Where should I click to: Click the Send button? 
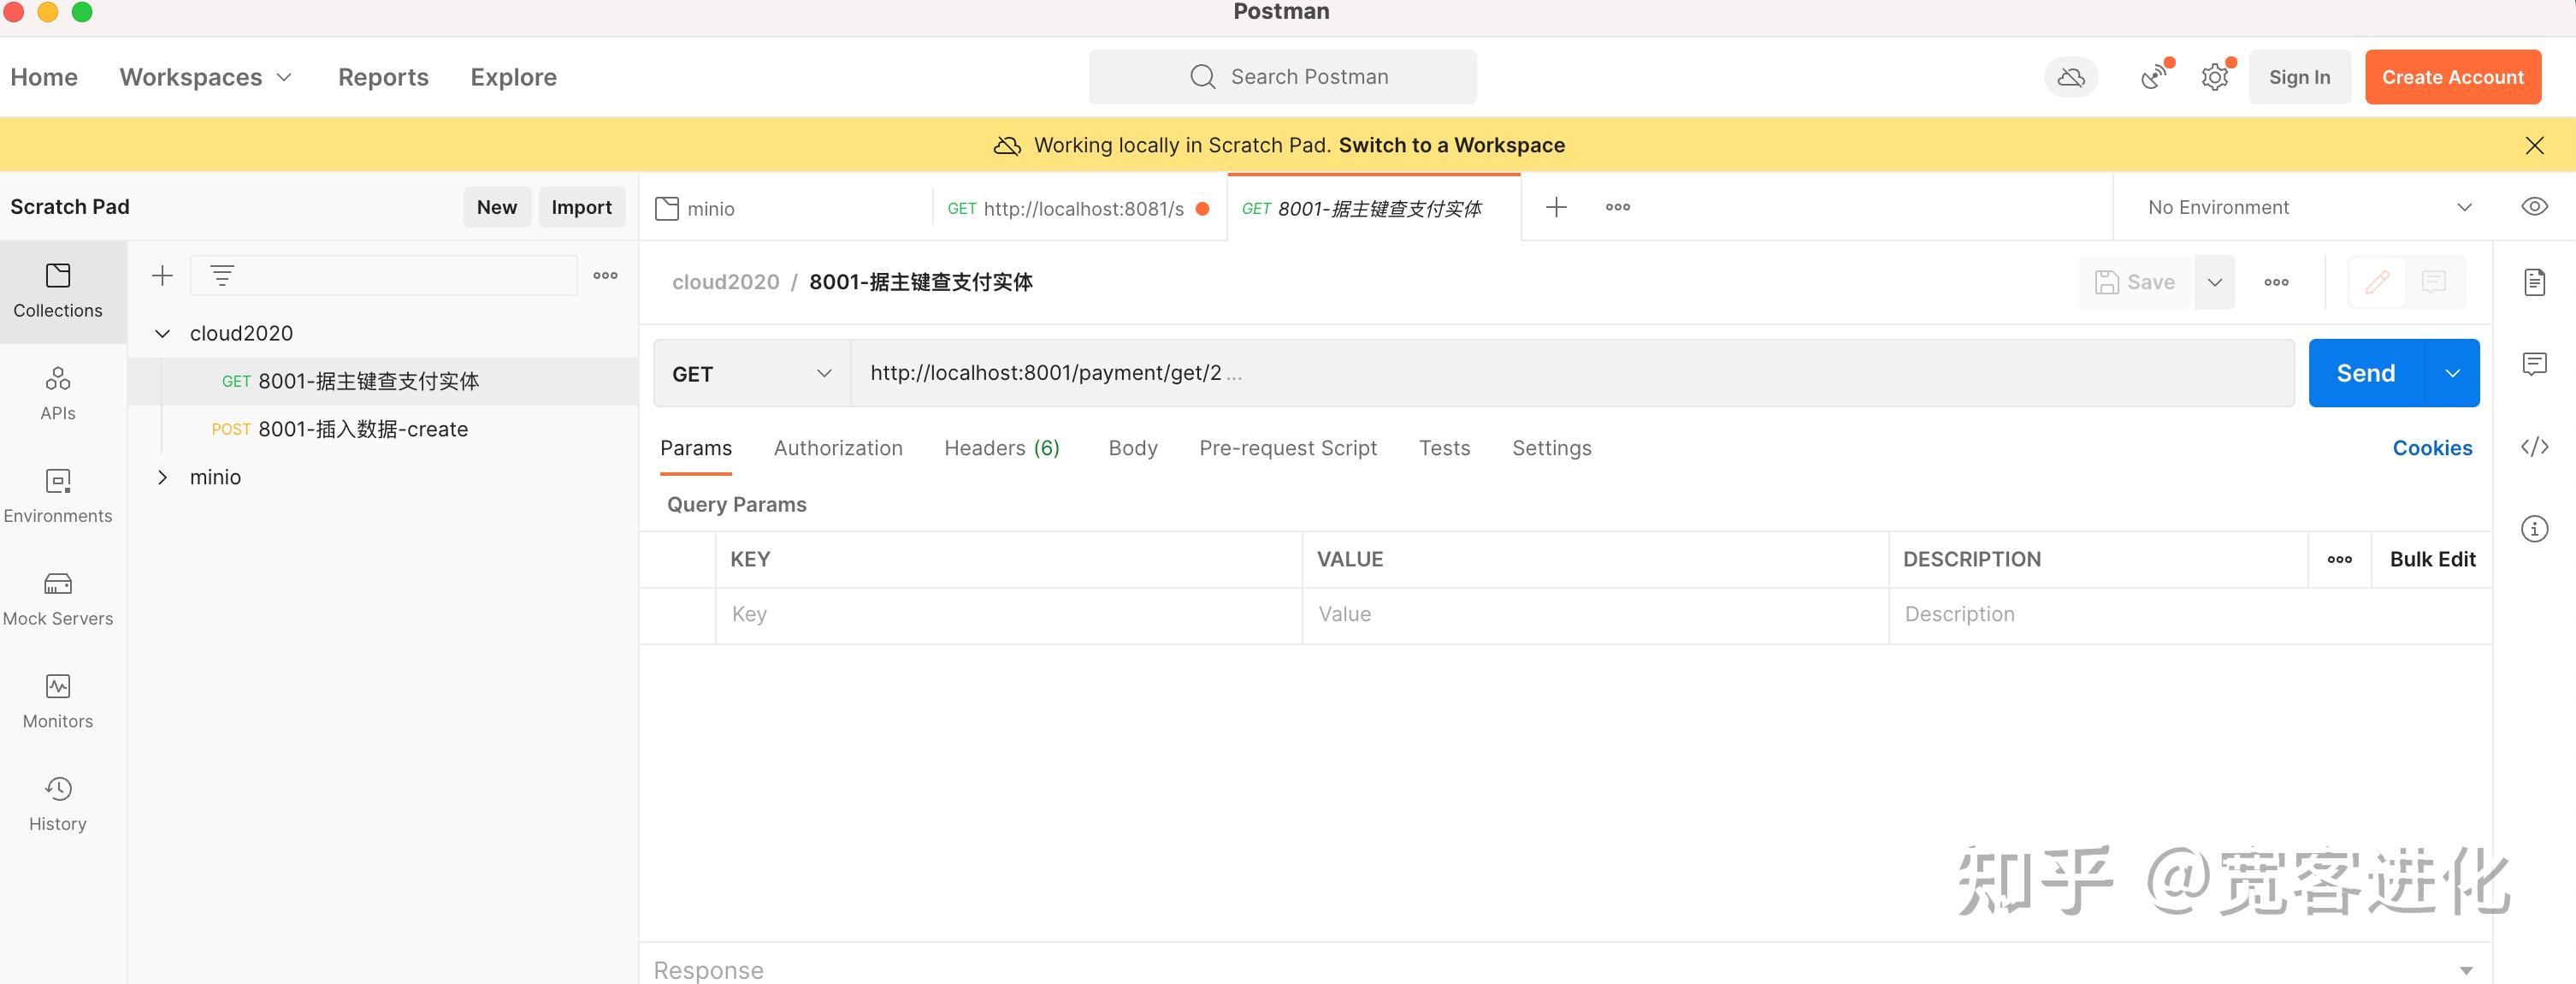2366,373
